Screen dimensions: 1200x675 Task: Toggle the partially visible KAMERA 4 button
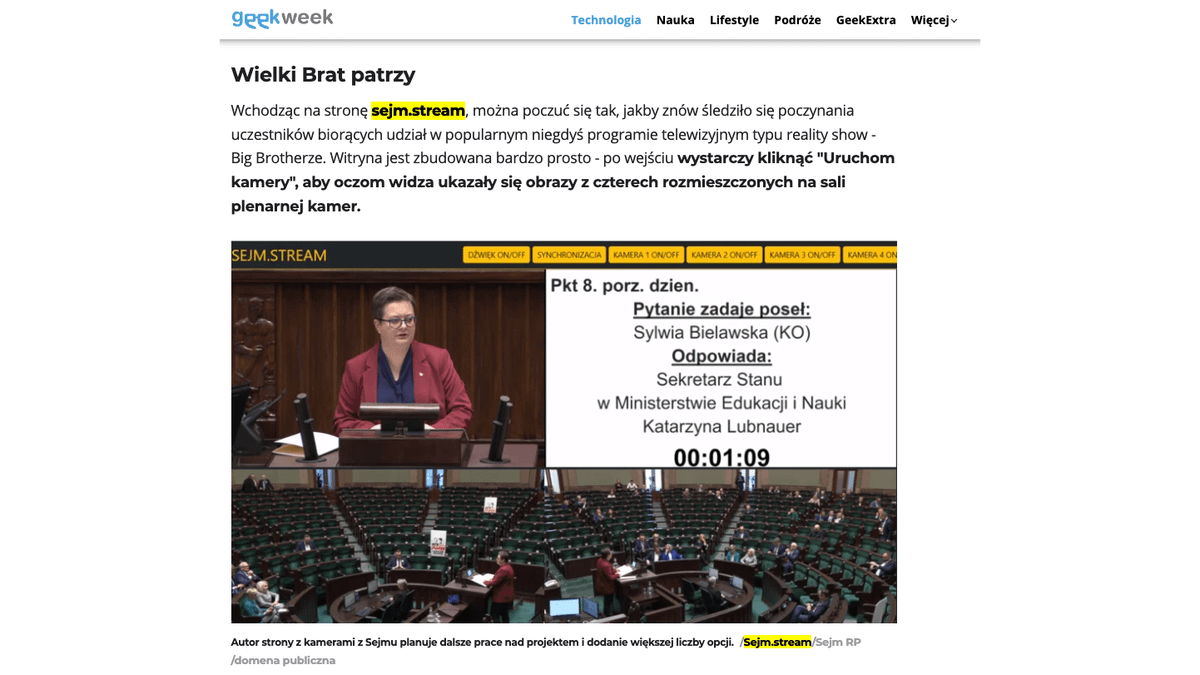pos(870,255)
